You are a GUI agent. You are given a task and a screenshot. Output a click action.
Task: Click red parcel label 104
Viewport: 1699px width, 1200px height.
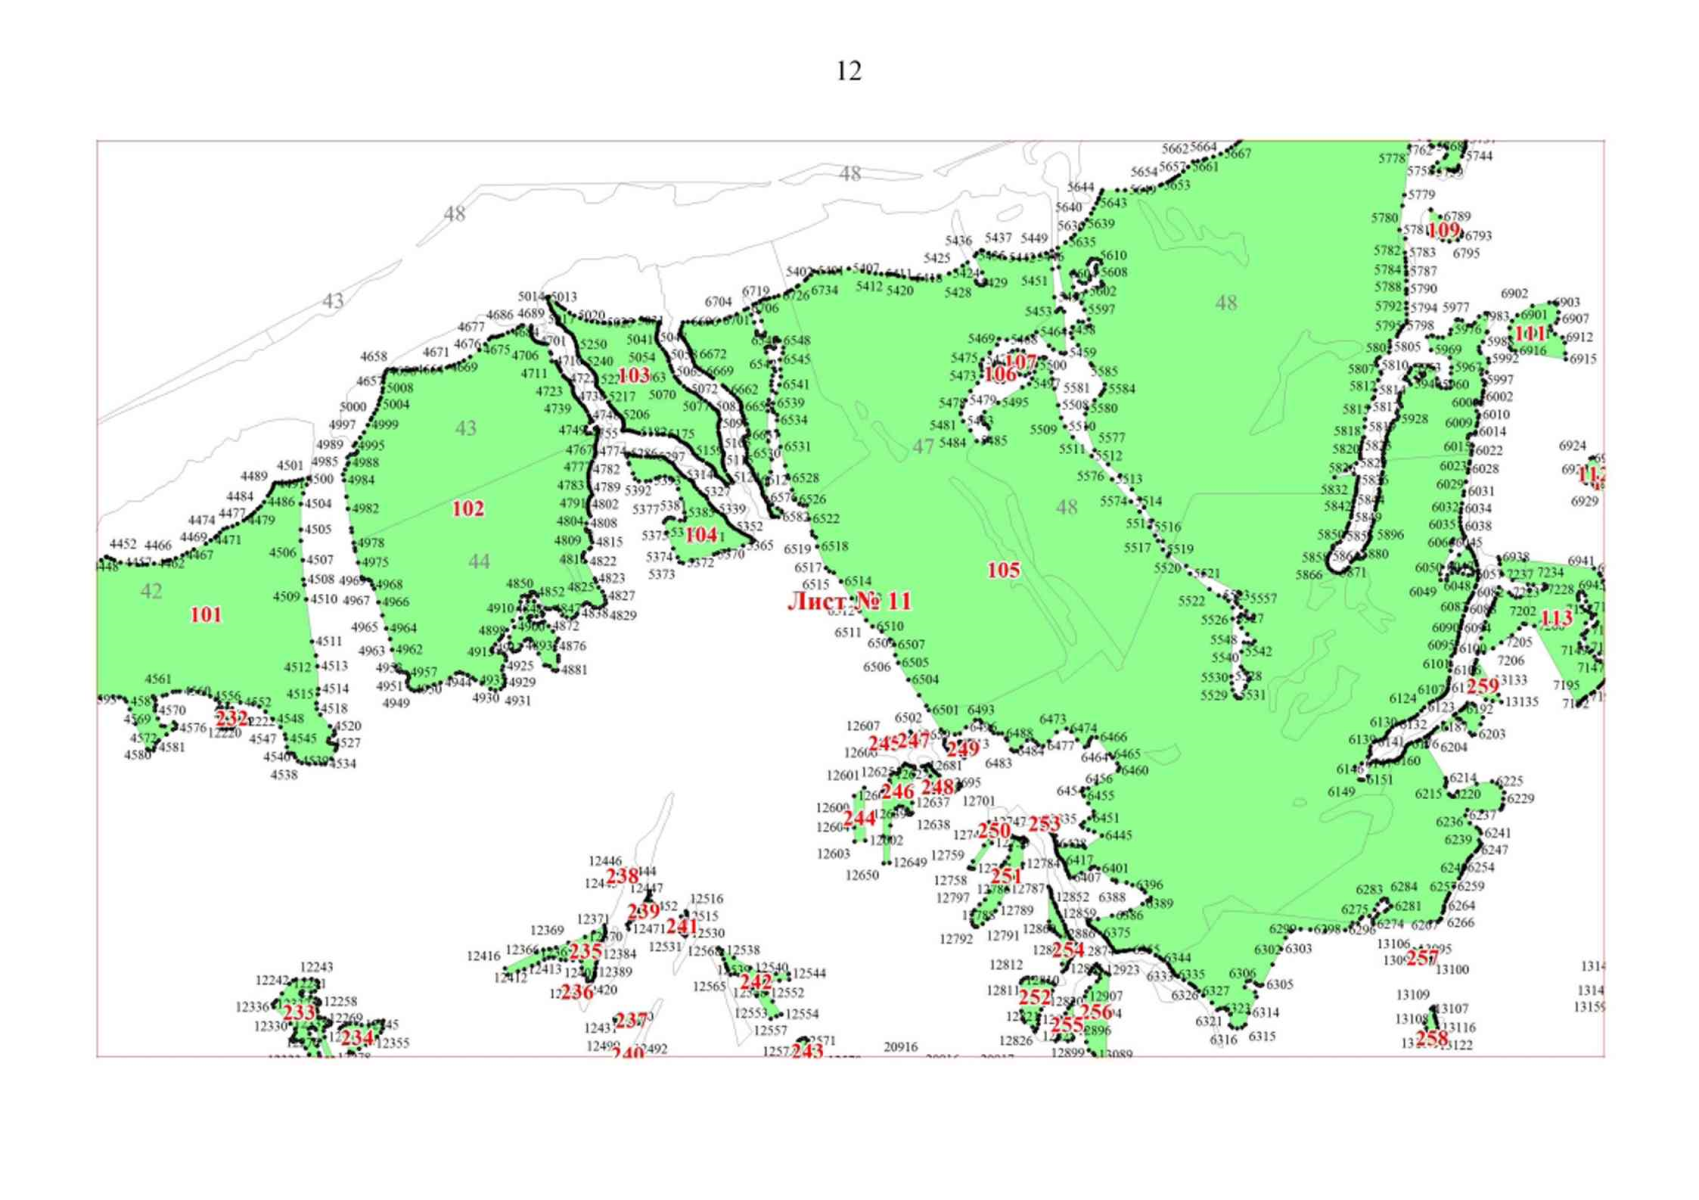(701, 535)
